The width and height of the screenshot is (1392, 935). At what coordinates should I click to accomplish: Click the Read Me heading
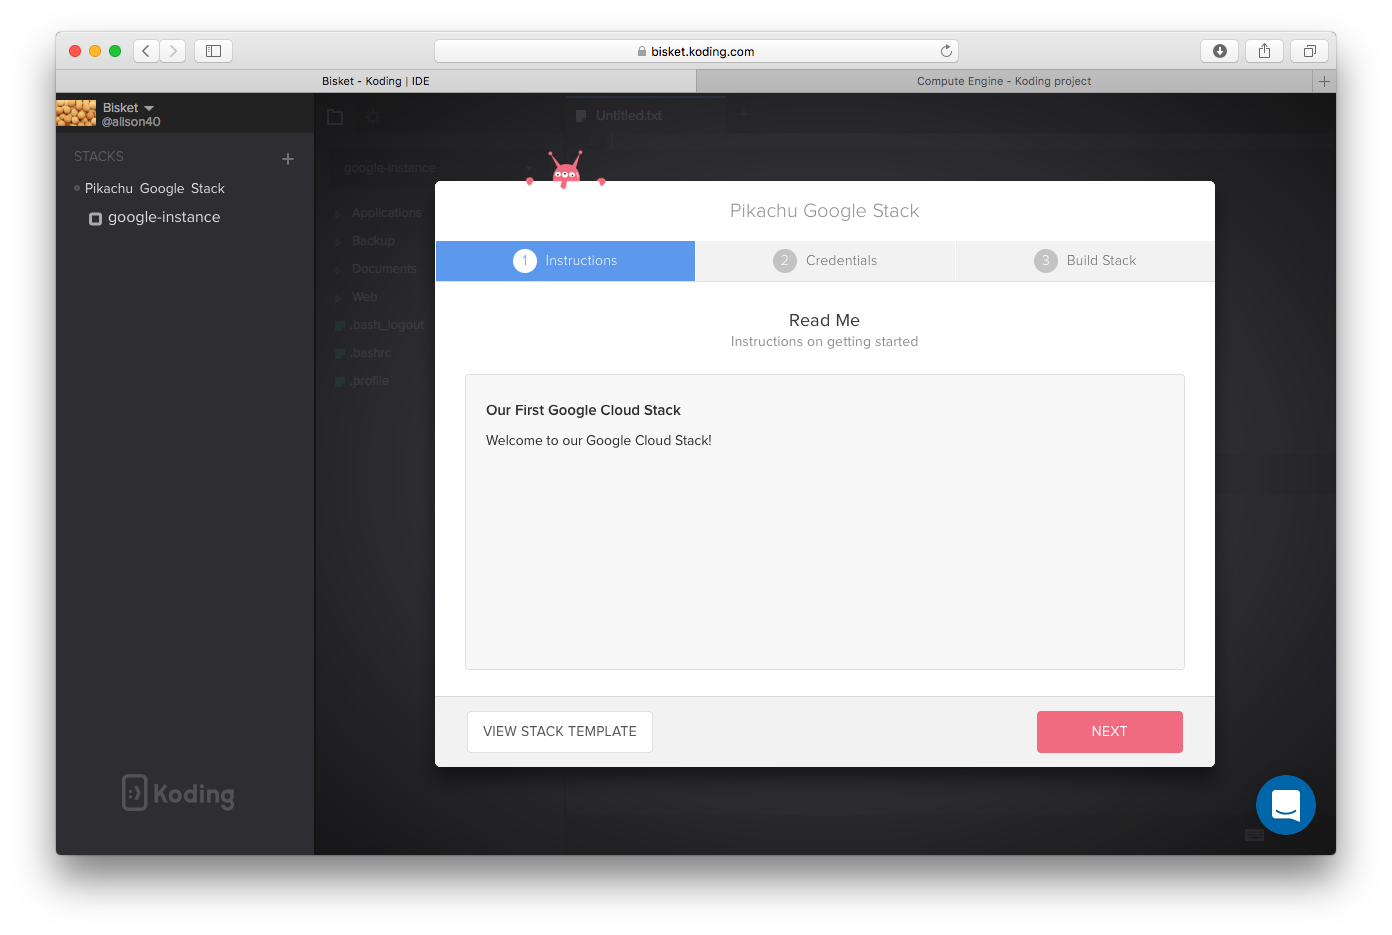coord(824,320)
